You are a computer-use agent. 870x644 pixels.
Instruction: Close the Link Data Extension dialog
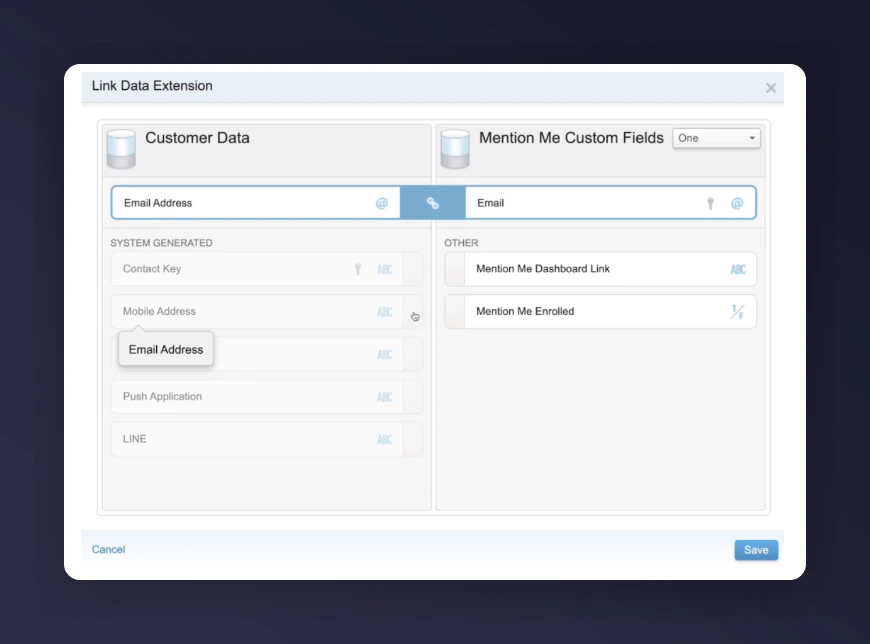click(771, 88)
